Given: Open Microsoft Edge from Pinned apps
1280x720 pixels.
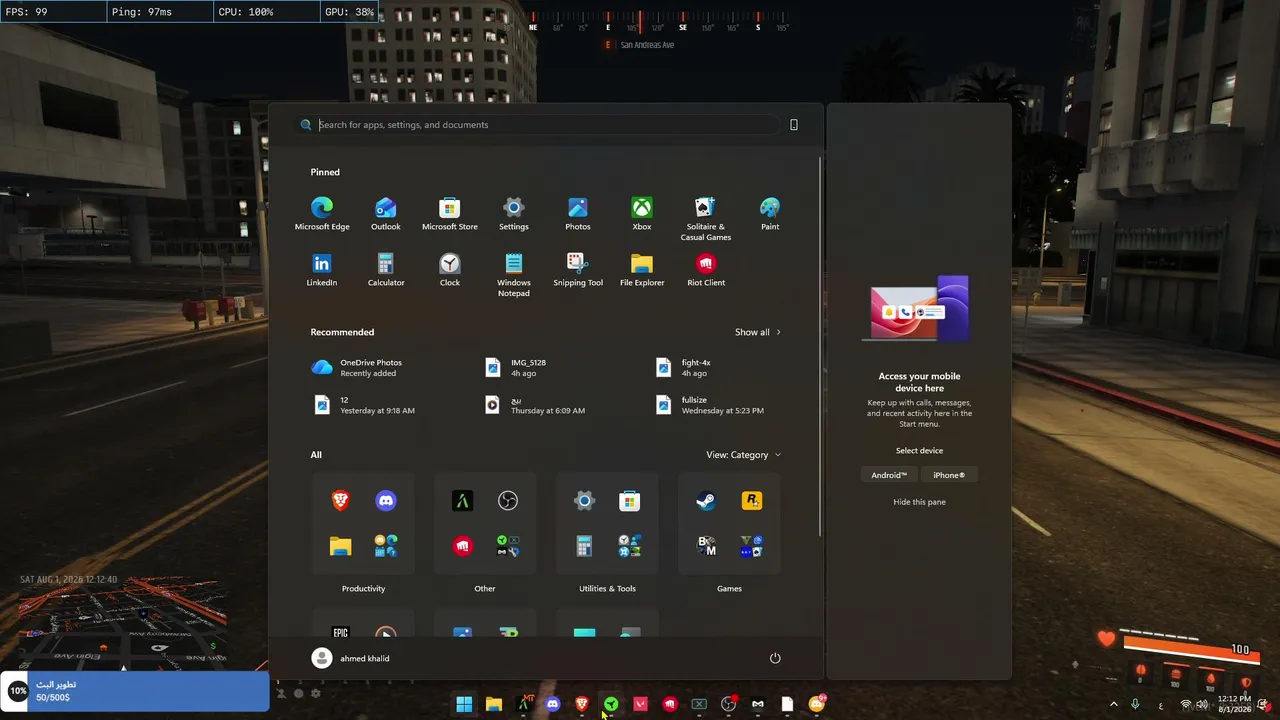Looking at the screenshot, I should point(322,214).
